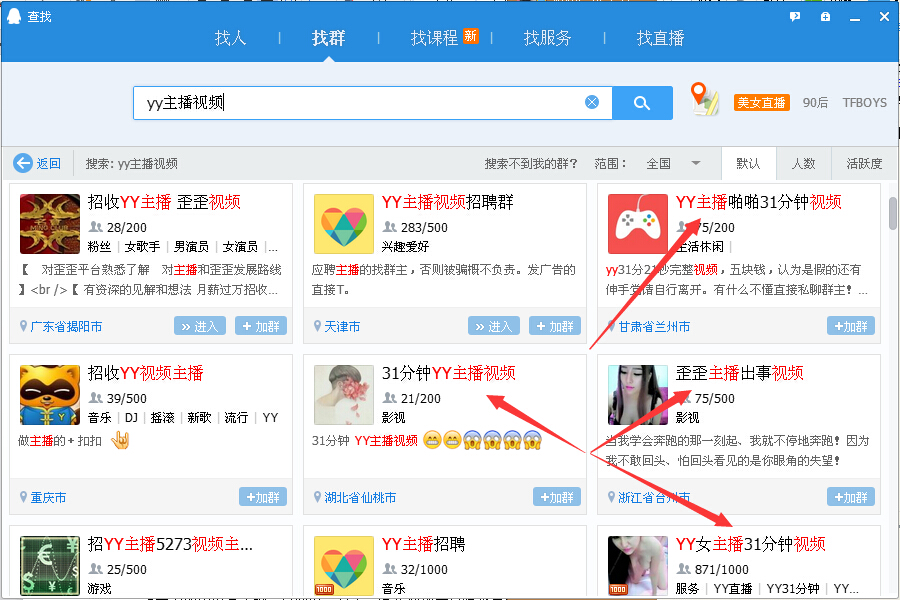Open group title YY女主播31分钟视频
Image resolution: width=900 pixels, height=600 pixels.
coord(751,544)
